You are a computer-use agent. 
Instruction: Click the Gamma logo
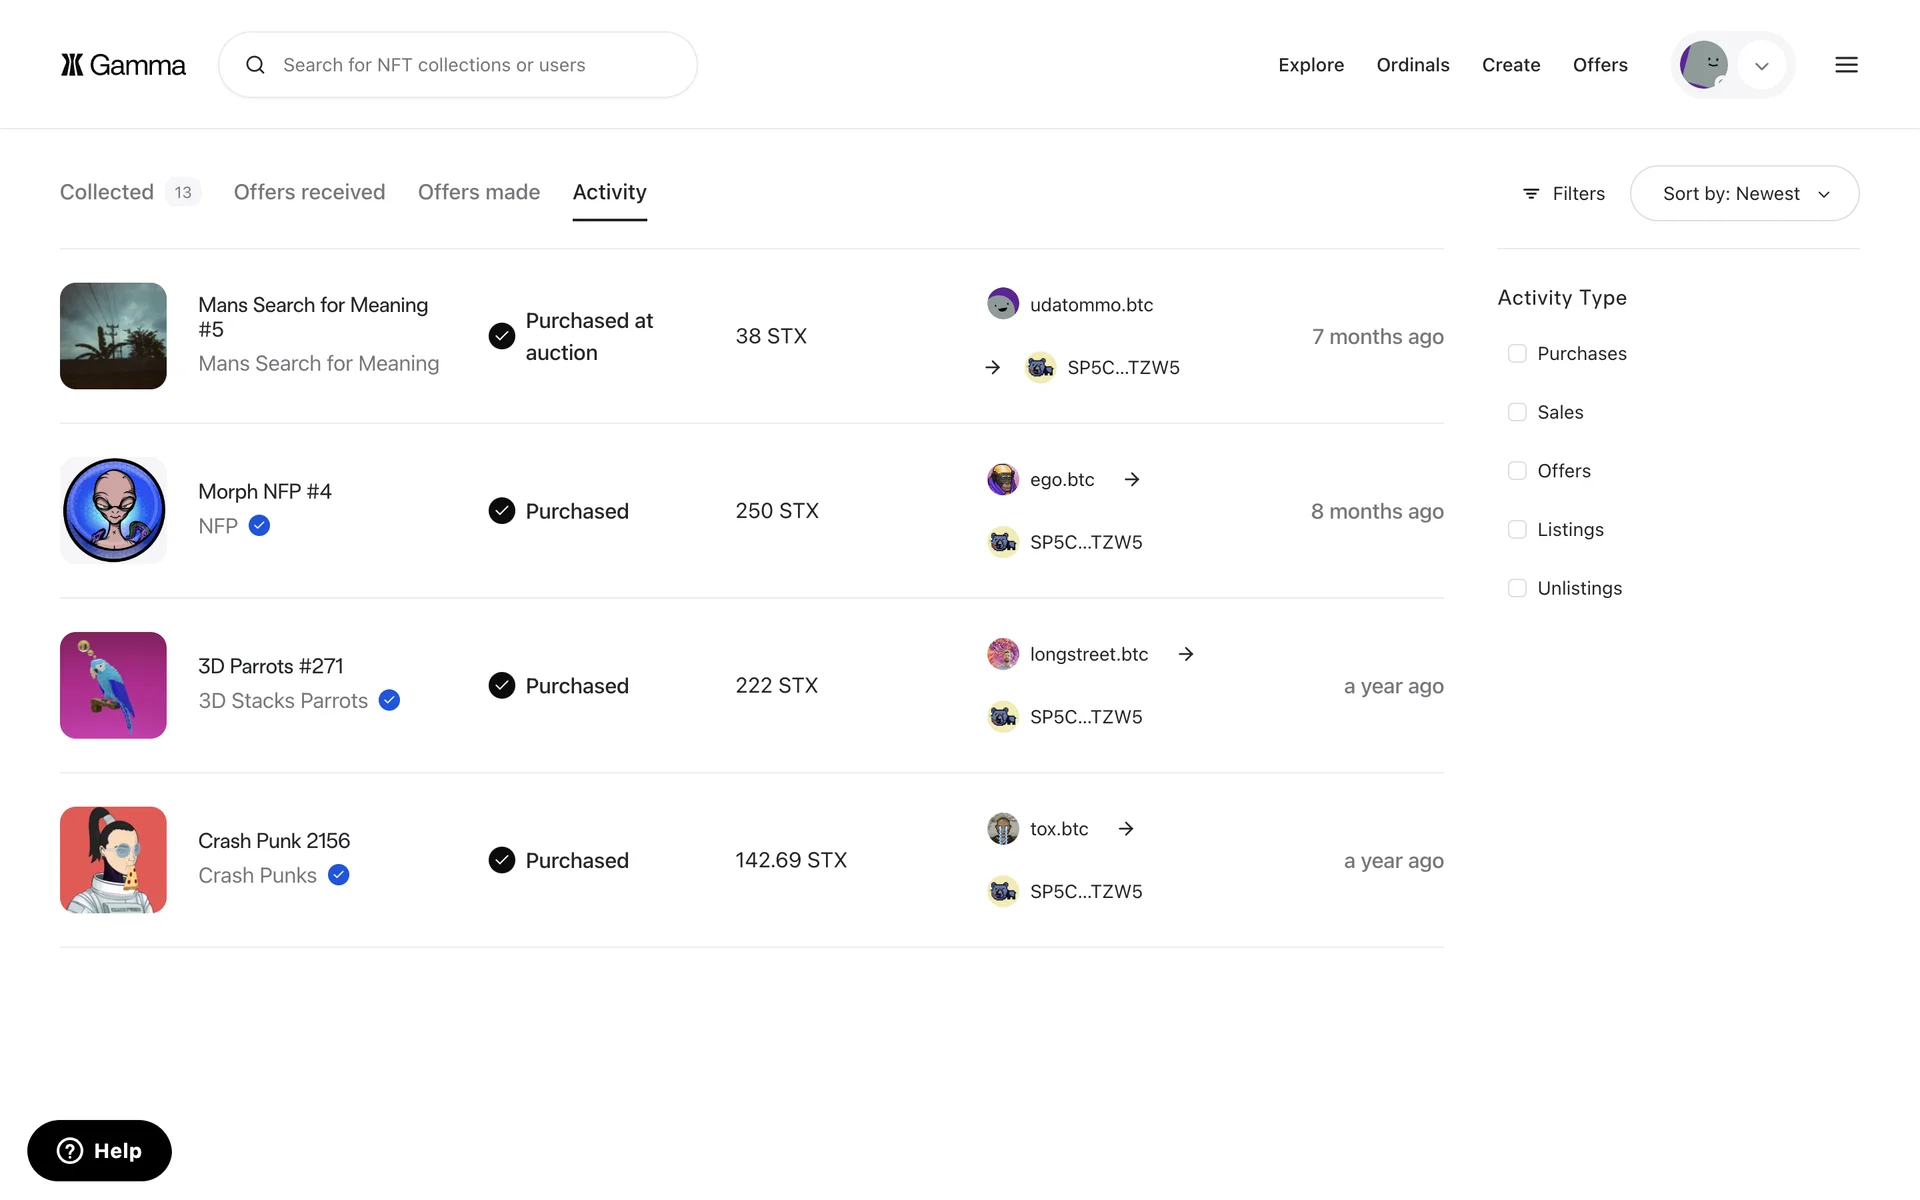[x=123, y=65]
